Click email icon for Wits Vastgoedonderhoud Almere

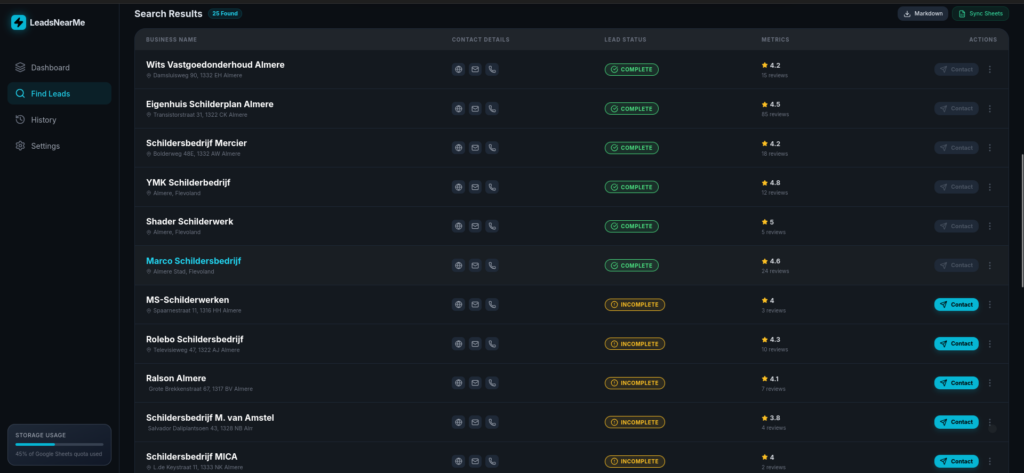point(475,69)
